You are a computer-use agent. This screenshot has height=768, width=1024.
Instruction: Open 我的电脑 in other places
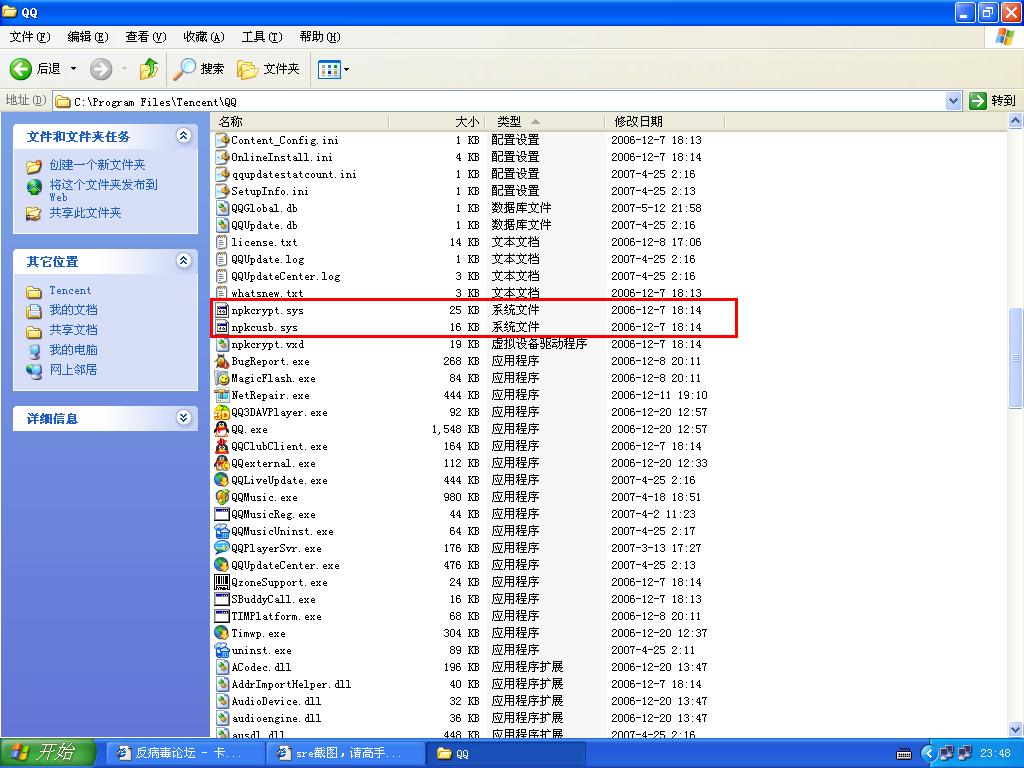pos(73,349)
